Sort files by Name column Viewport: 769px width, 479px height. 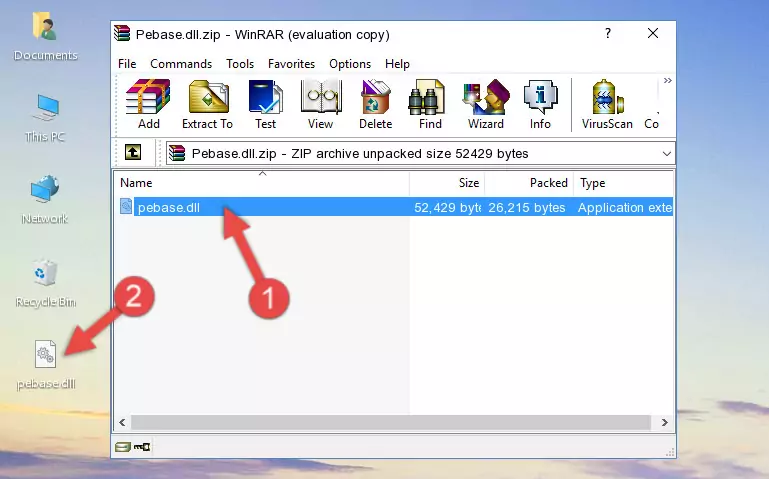point(262,183)
